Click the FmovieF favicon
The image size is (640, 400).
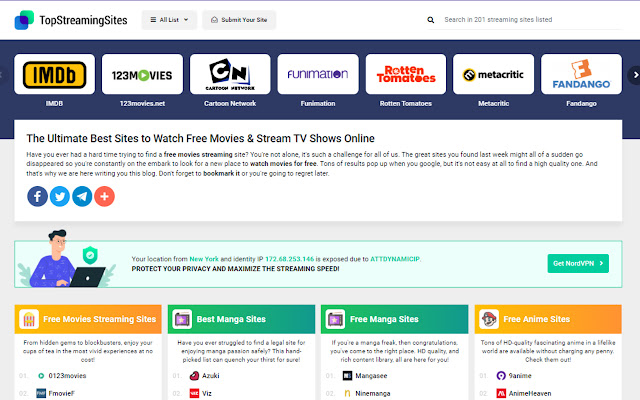click(41, 393)
